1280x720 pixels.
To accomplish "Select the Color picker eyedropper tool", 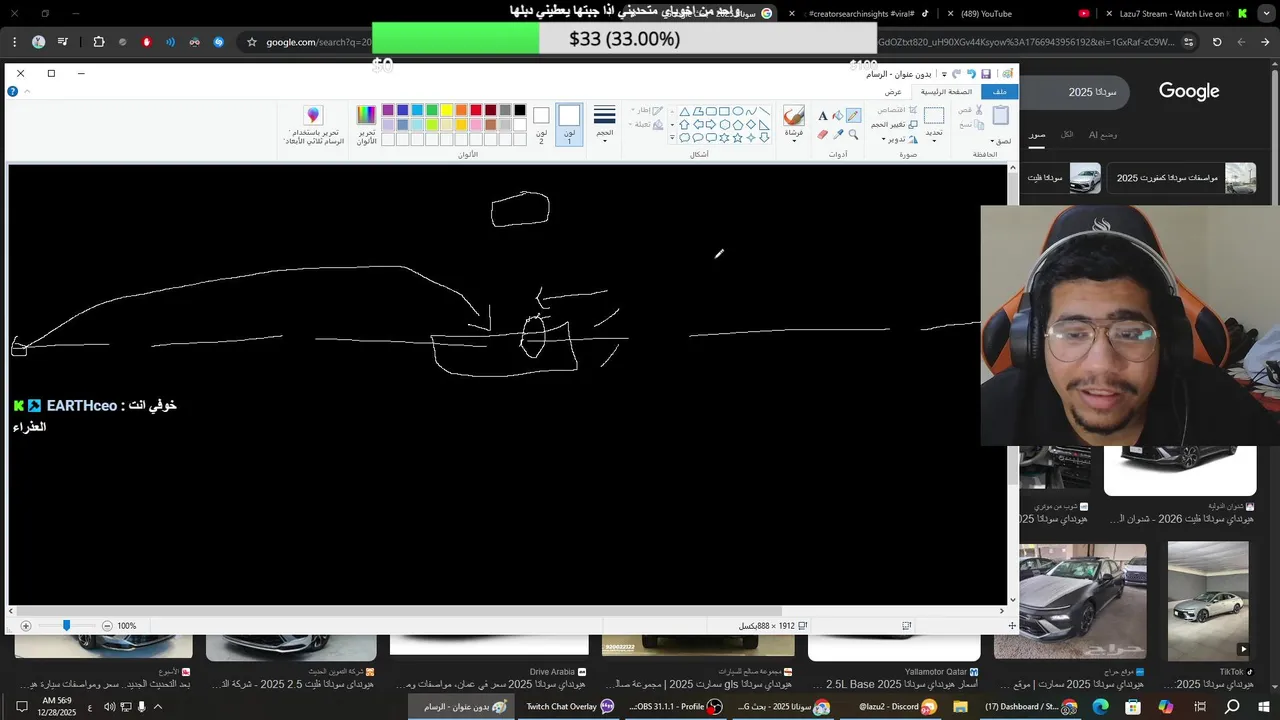I will click(x=838, y=134).
